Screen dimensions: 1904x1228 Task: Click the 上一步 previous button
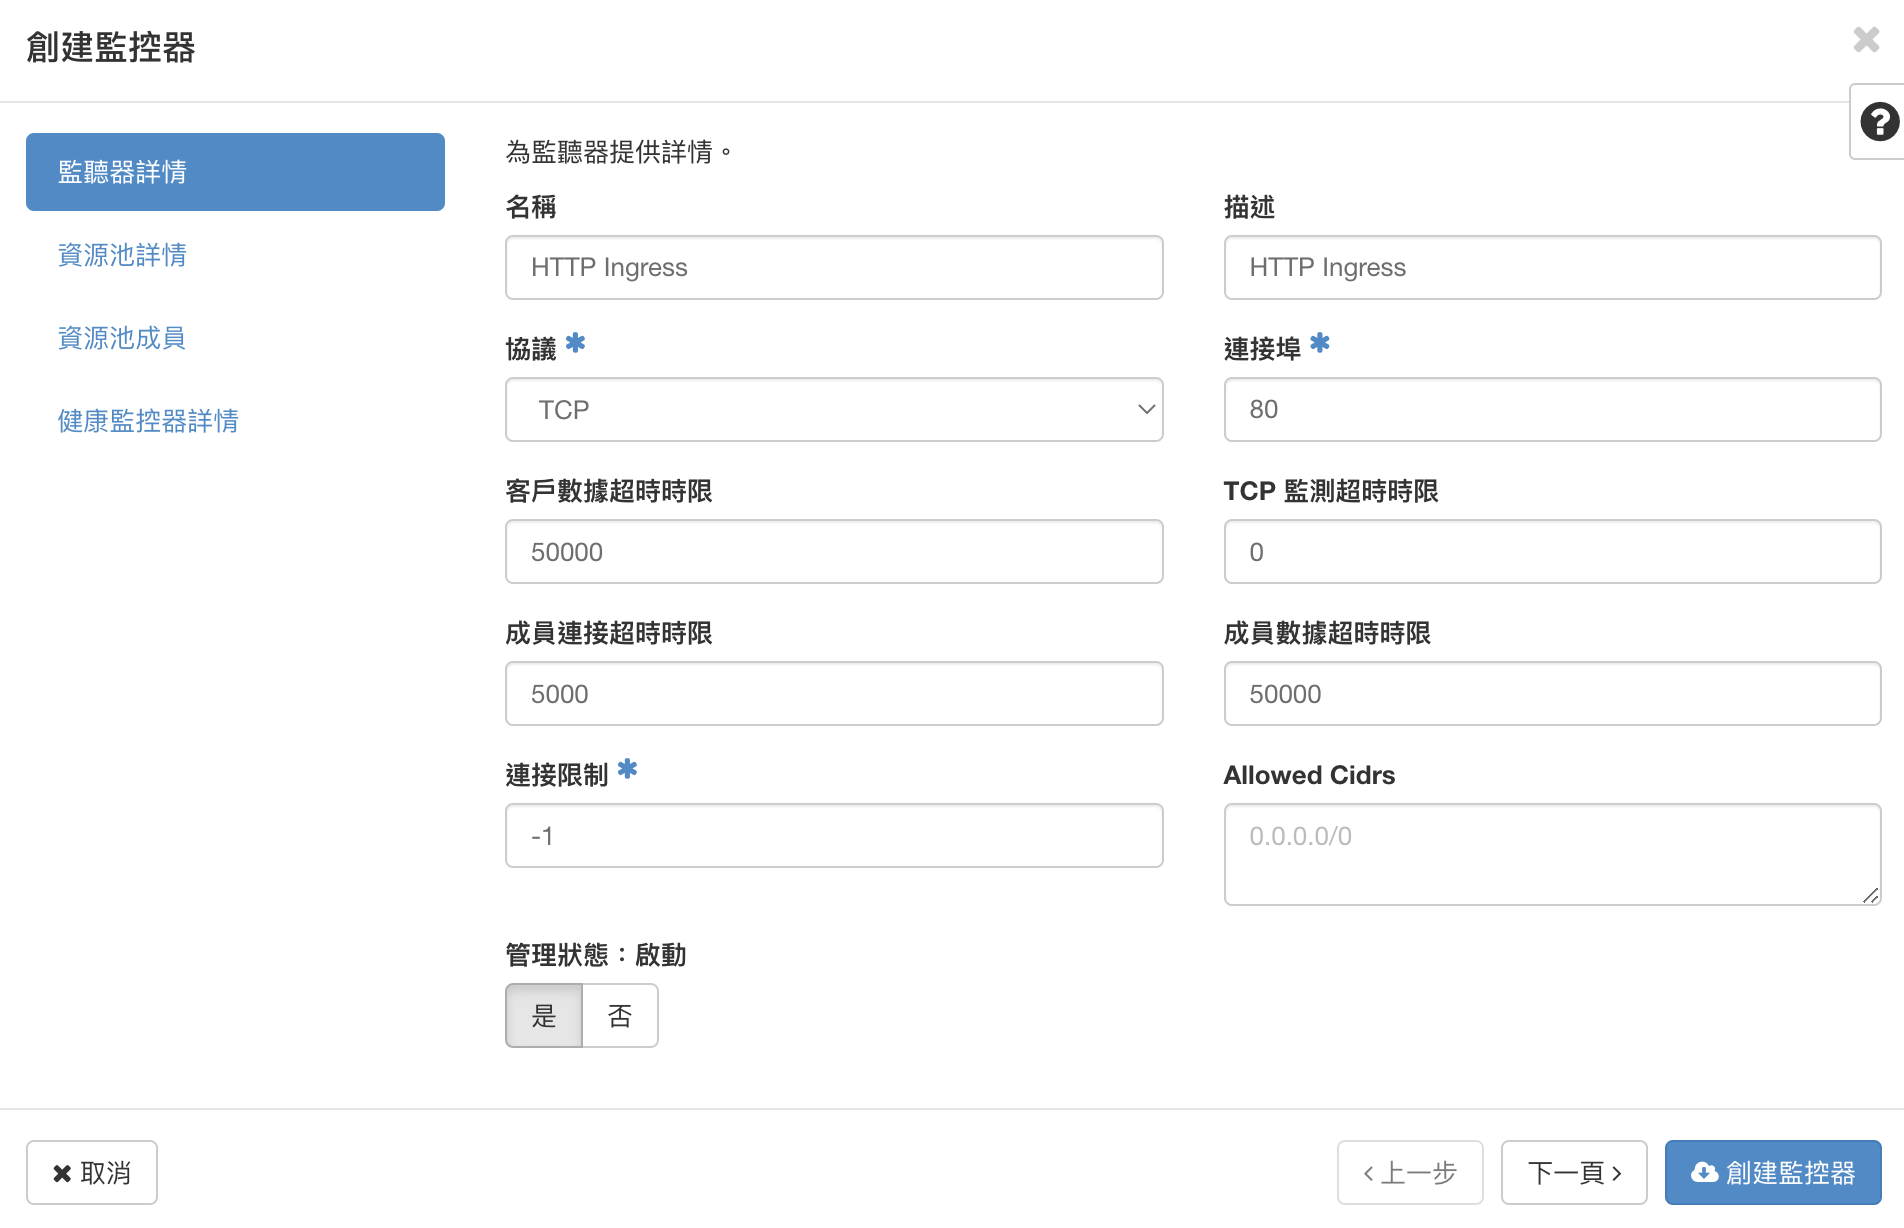point(1410,1173)
